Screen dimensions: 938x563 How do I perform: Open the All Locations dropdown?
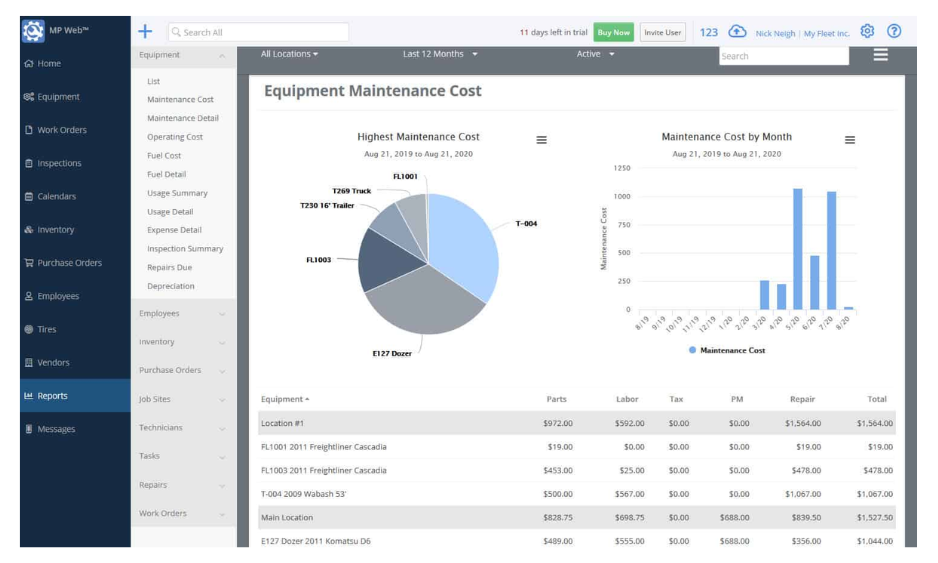(289, 54)
